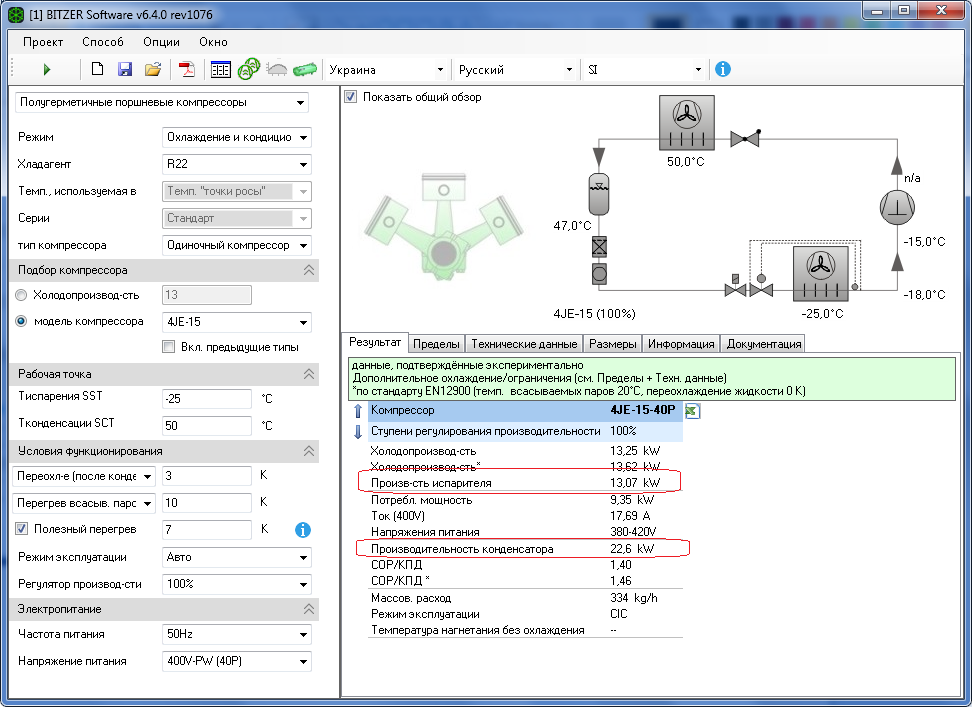This screenshot has height=707, width=972.
Task: Run calculation with green play icon
Action: coord(46,69)
